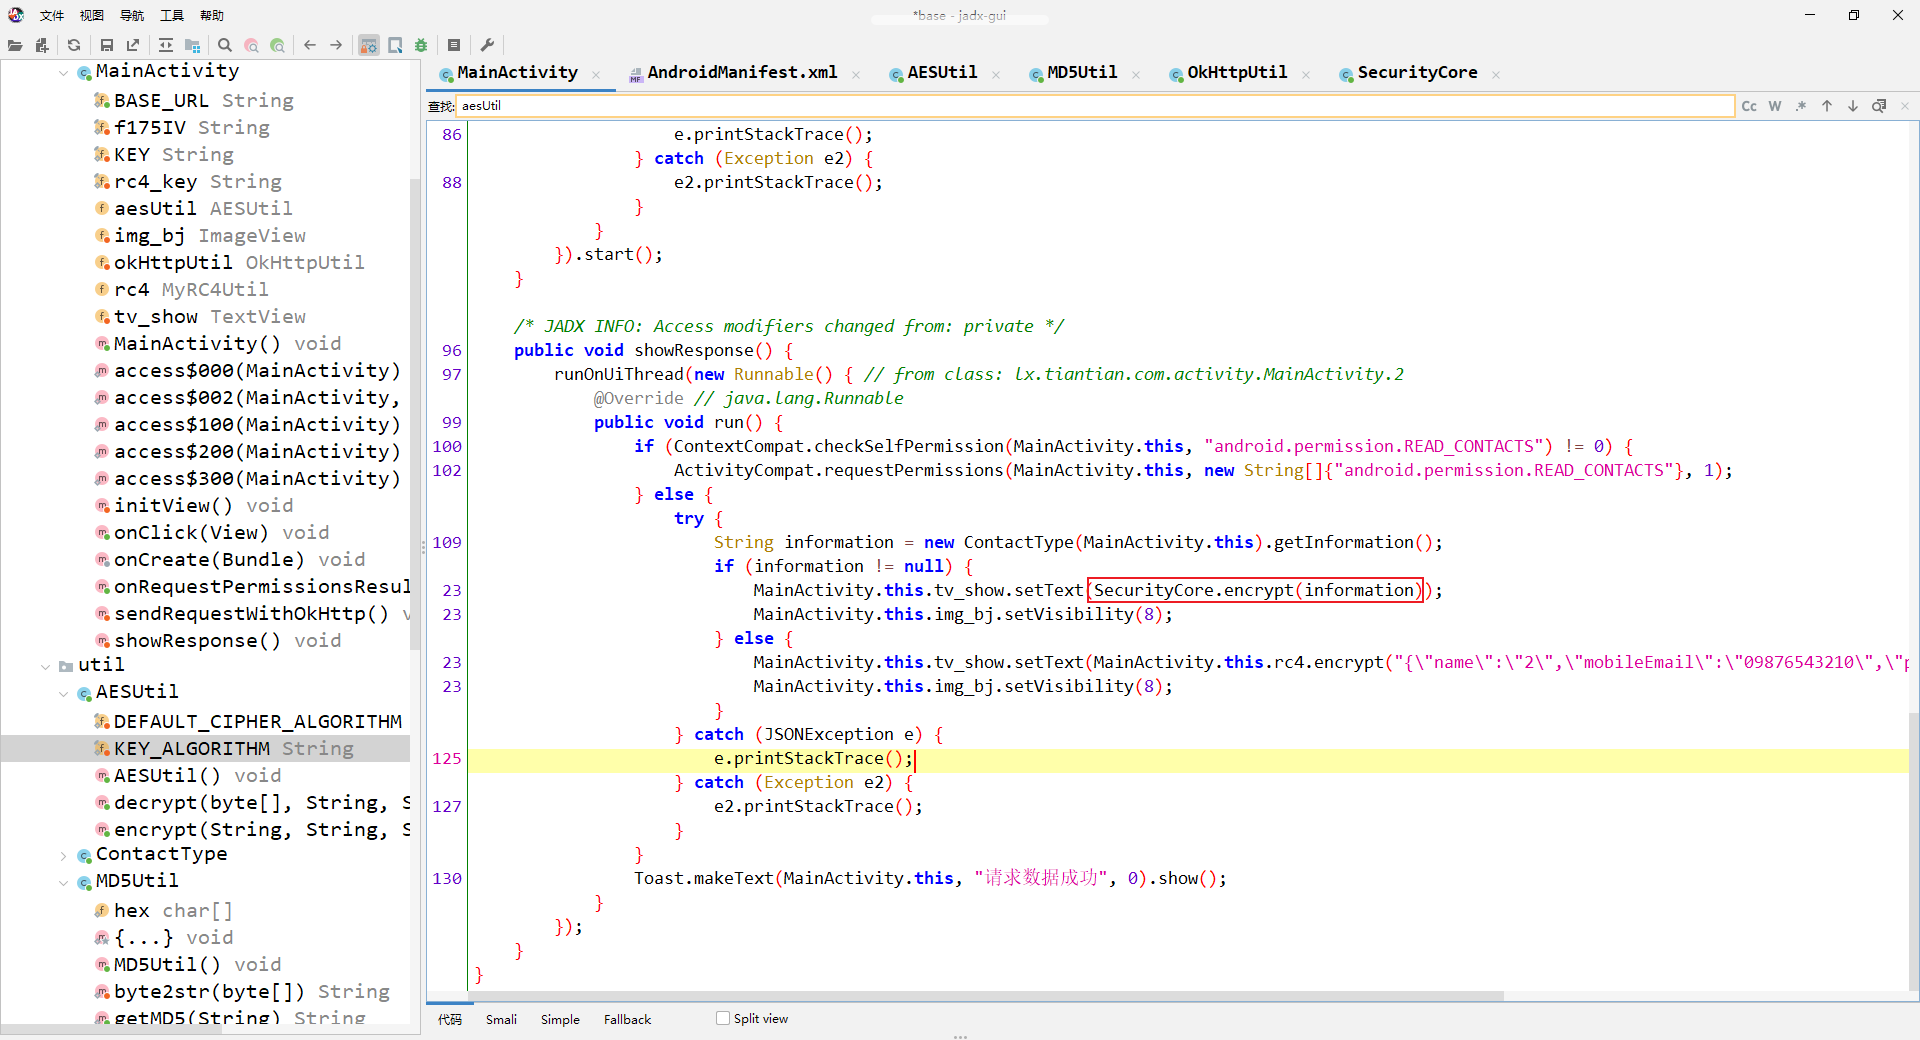This screenshot has width=1920, height=1040.
Task: Click the reload/refresh toolbar icon
Action: tap(74, 45)
